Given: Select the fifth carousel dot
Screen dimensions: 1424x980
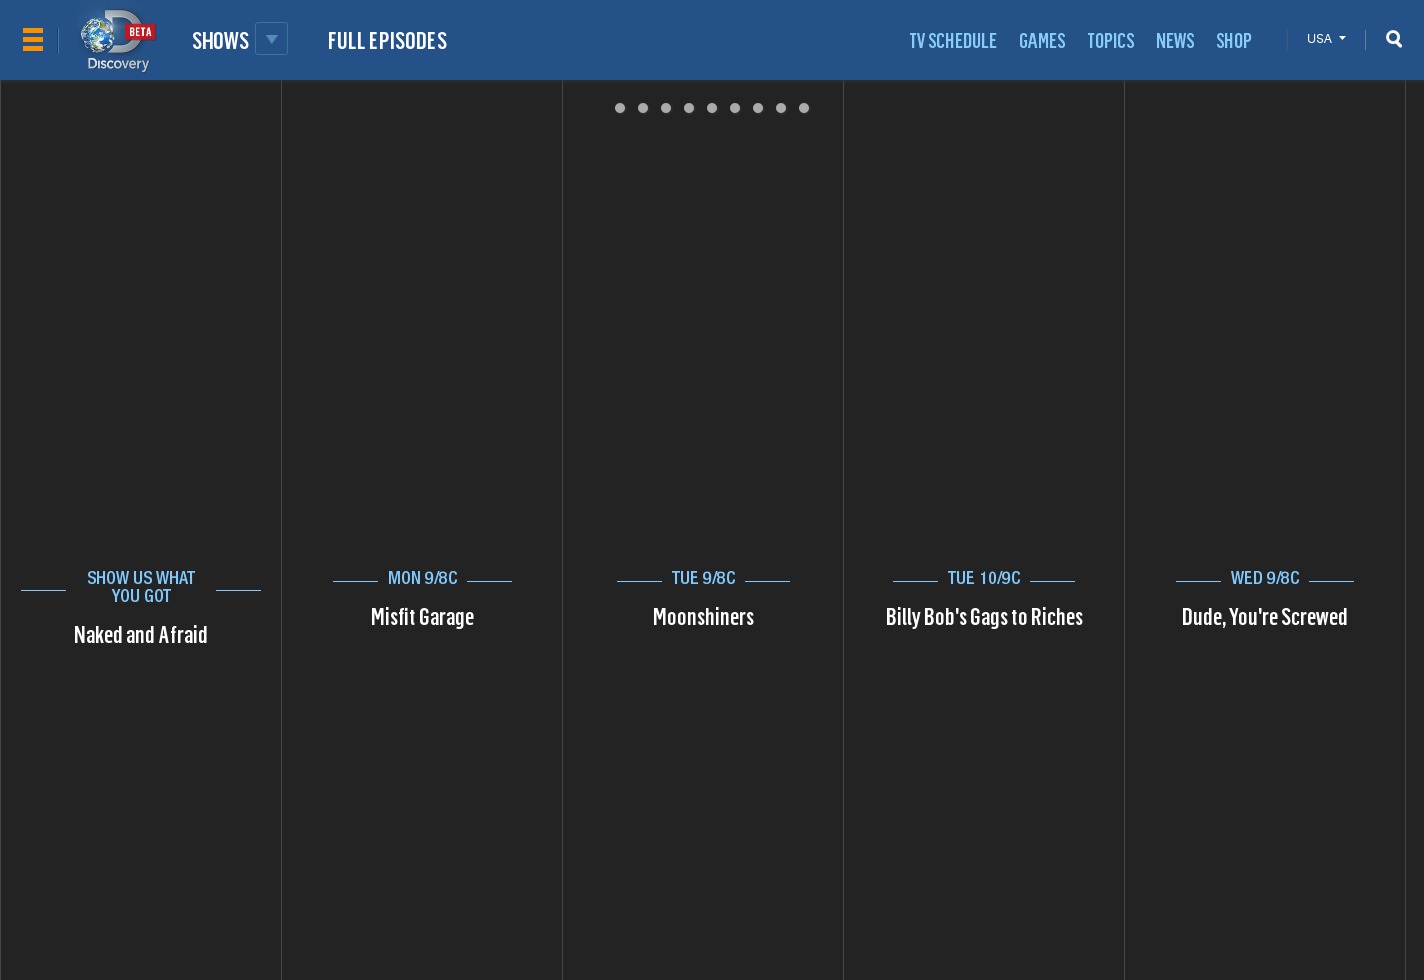Looking at the screenshot, I should tap(712, 108).
